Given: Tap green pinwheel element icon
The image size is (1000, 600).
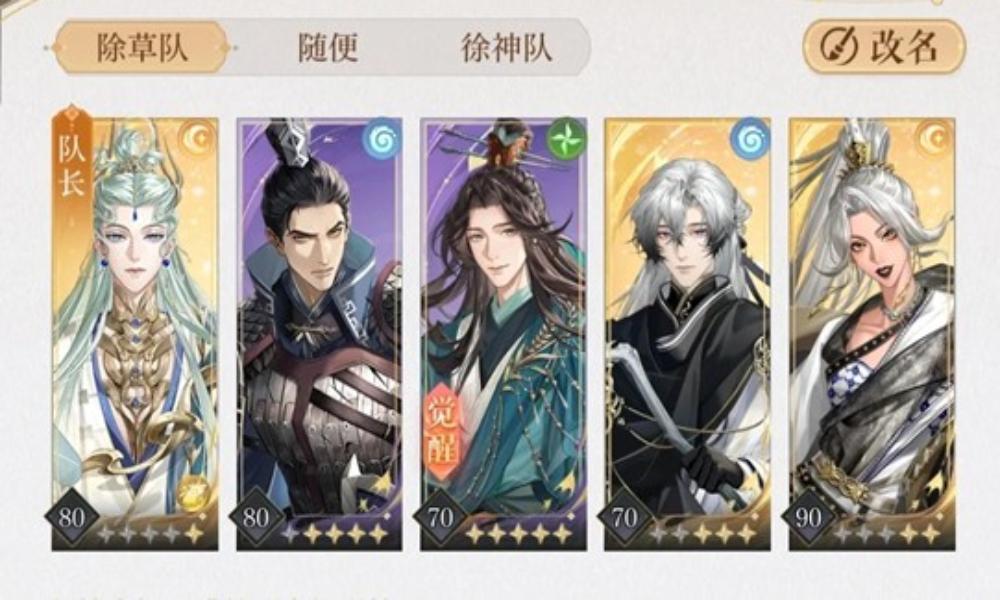Looking at the screenshot, I should point(566,136).
